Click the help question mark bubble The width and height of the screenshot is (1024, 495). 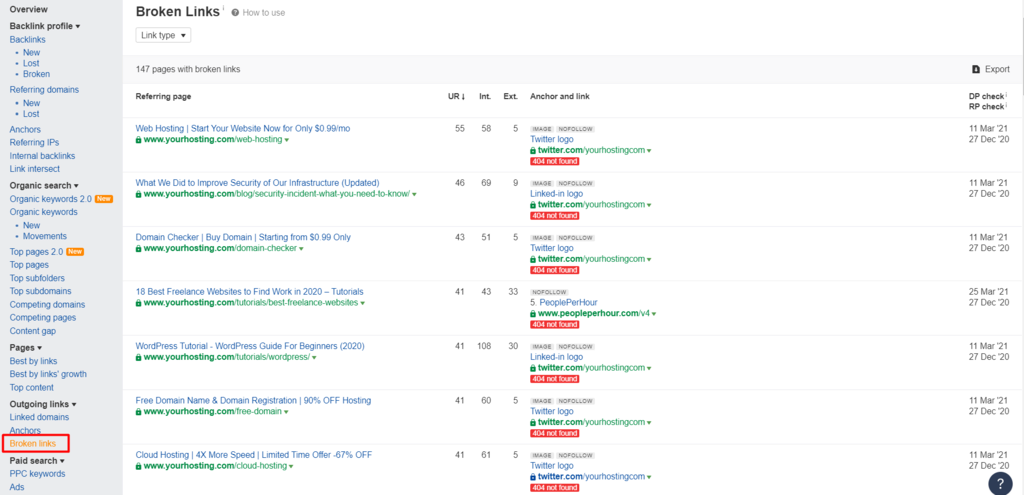click(1000, 483)
